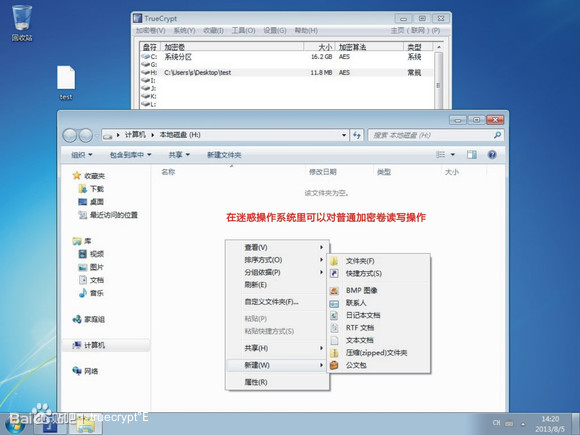The image size is (580, 435).
Task: Select mounted drive H: row in TrueCrypt
Action: pos(286,72)
